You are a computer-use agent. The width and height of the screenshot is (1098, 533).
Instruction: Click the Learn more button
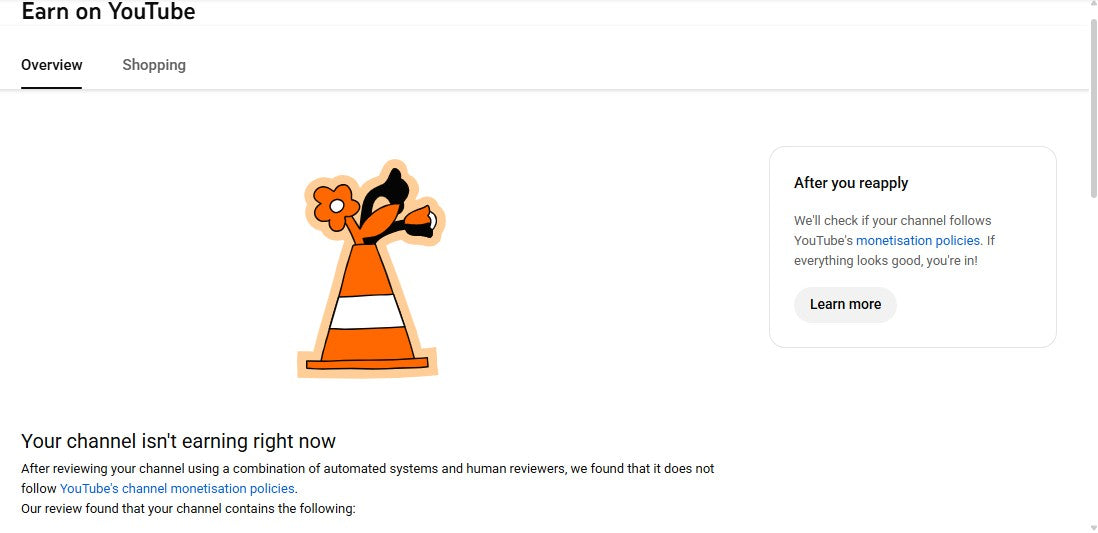[x=845, y=305]
